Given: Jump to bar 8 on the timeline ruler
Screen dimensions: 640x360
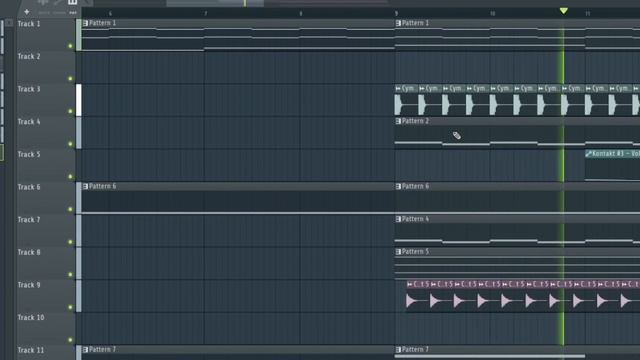Looking at the screenshot, I should (x=301, y=14).
